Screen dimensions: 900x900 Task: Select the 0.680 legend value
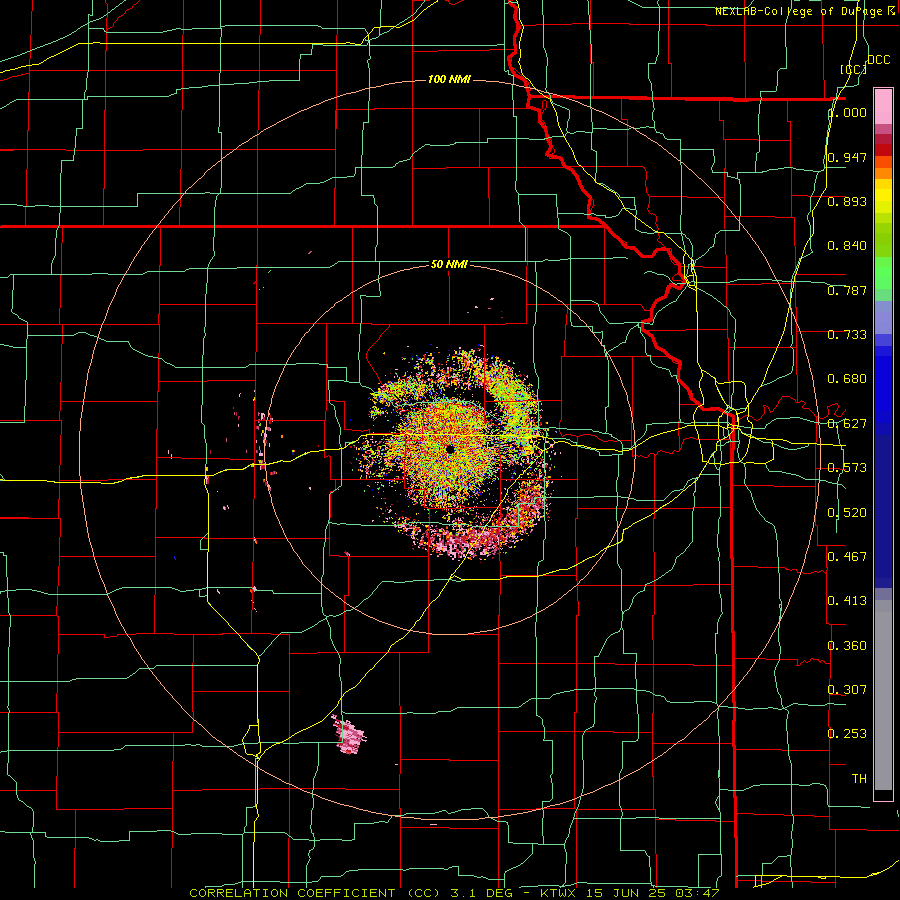(847, 379)
